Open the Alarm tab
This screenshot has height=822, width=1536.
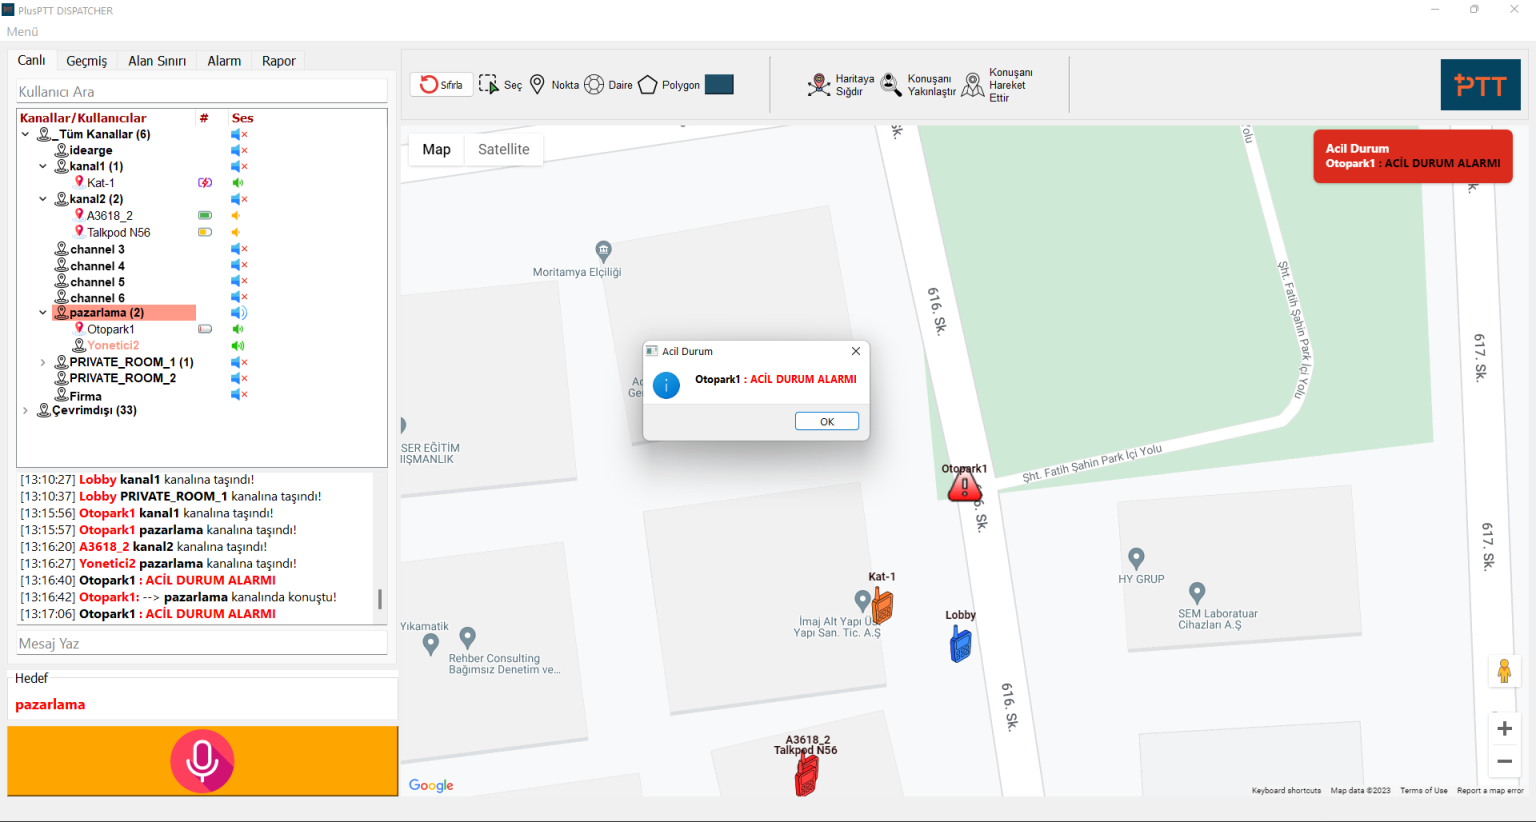[x=224, y=61]
